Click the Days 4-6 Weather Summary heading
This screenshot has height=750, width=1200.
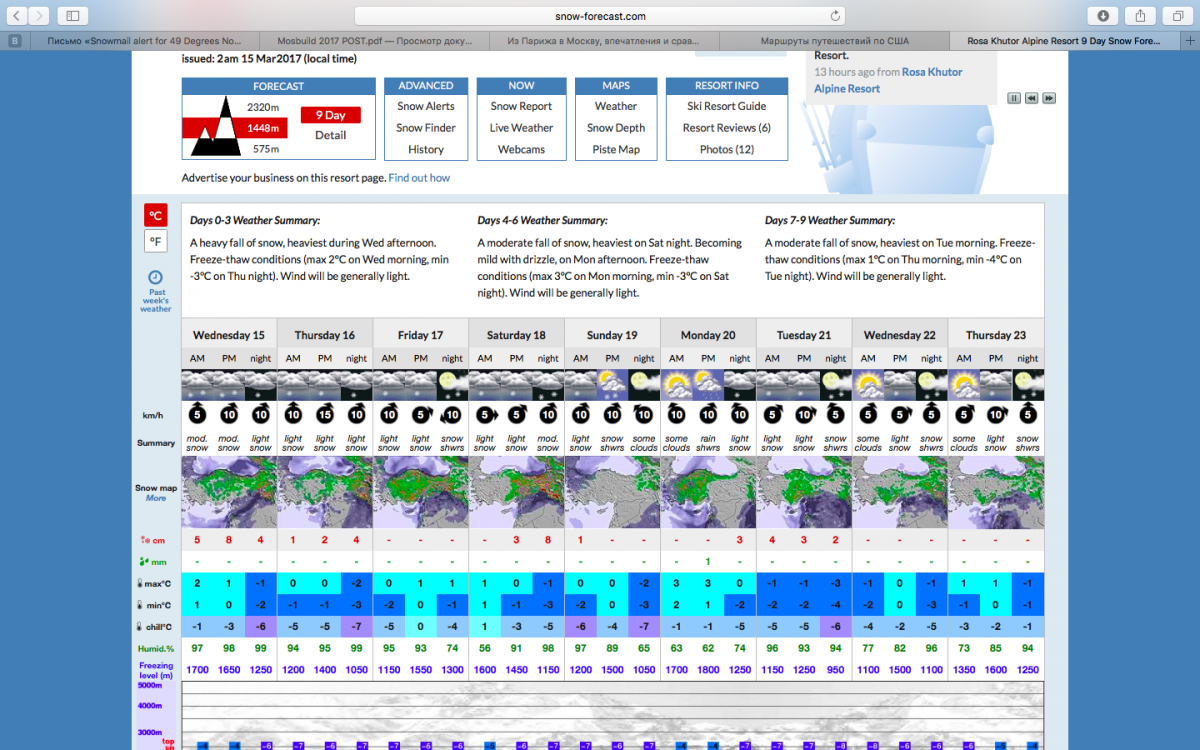(542, 220)
